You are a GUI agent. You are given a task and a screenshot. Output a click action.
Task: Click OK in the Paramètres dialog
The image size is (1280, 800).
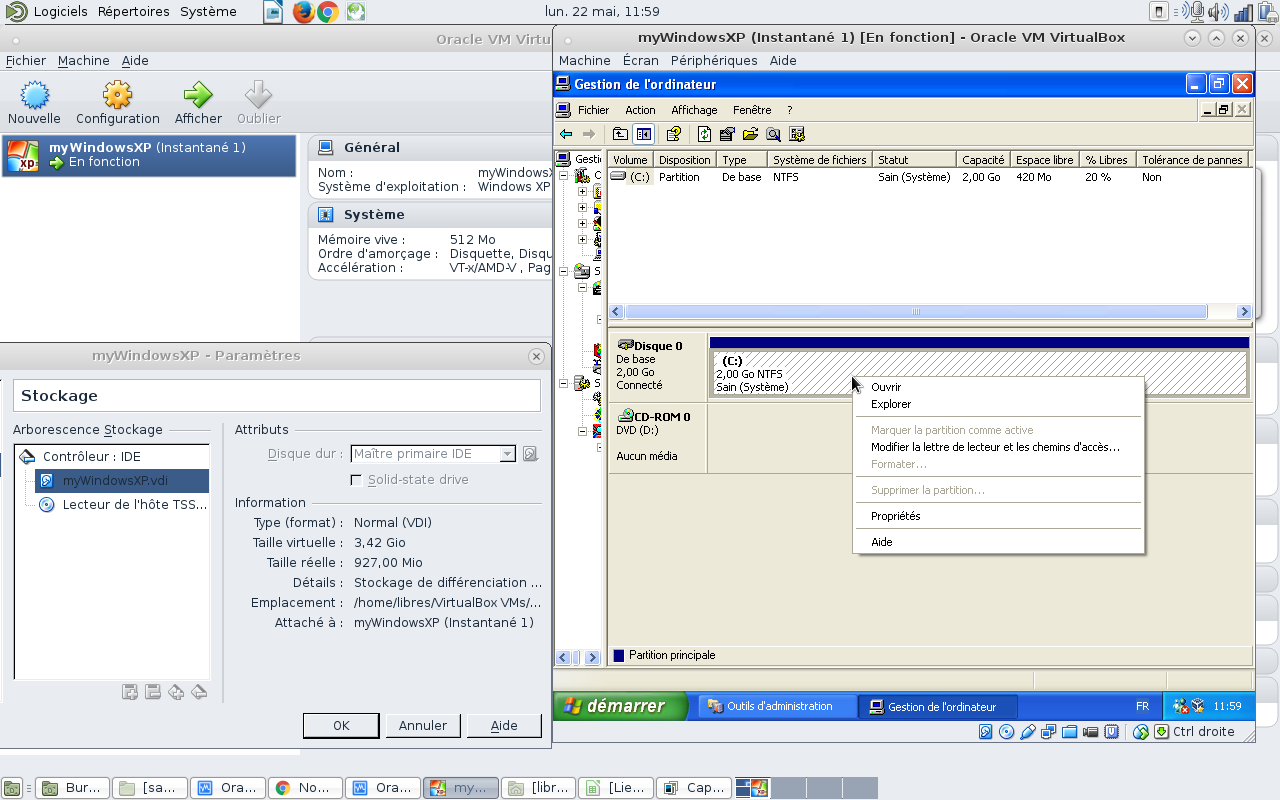341,726
